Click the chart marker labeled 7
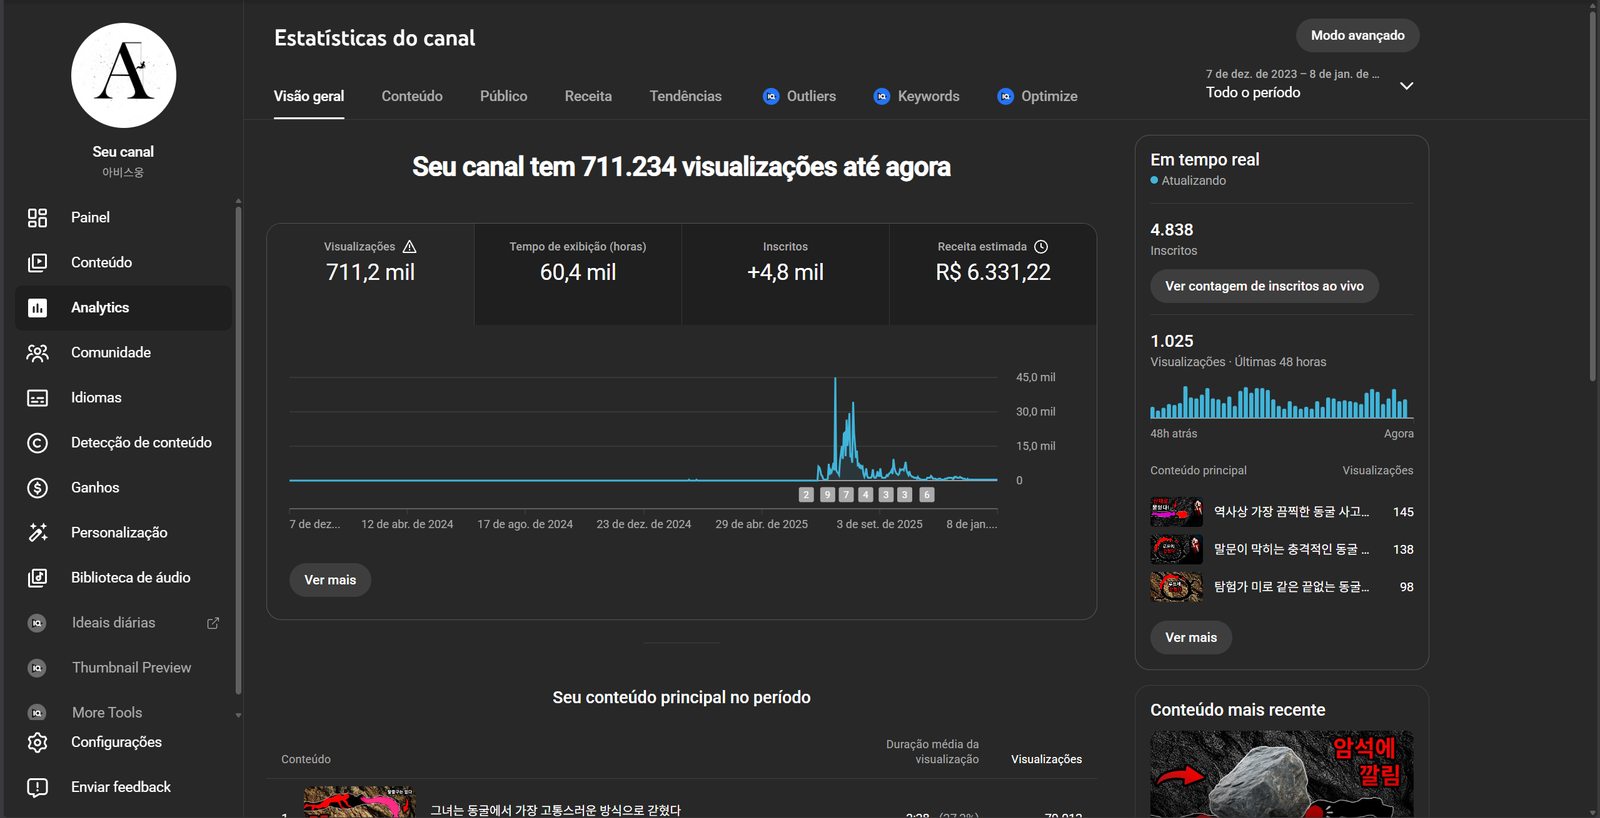 click(846, 495)
